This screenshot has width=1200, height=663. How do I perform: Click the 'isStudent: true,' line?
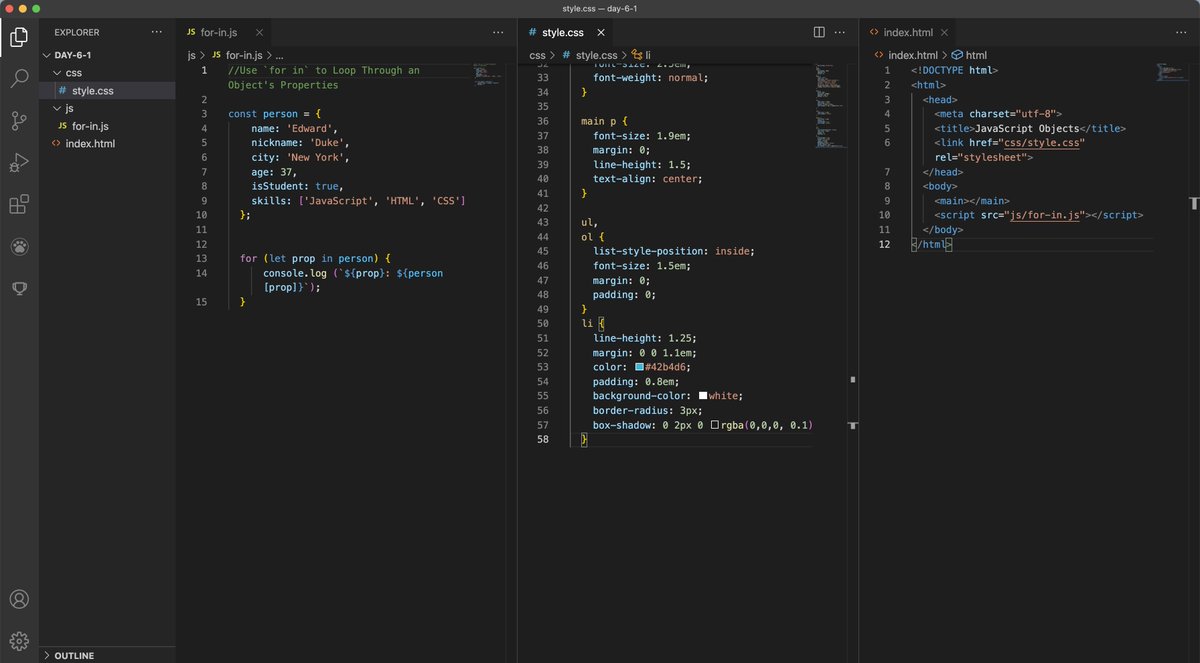tap(297, 186)
